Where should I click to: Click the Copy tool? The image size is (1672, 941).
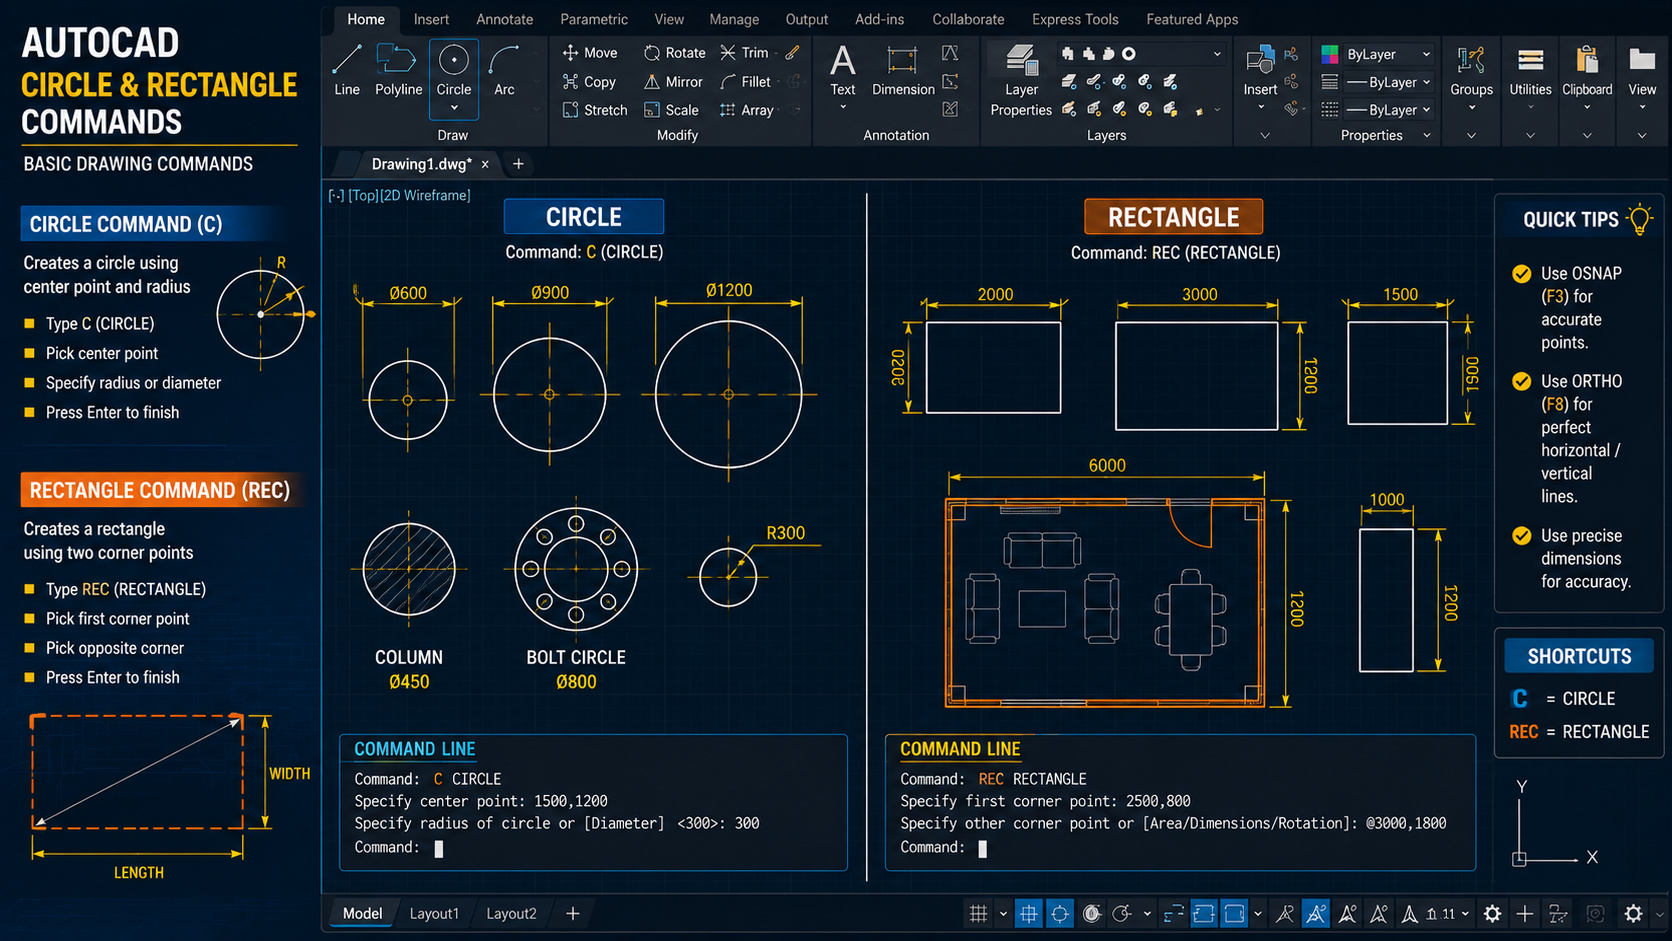[589, 82]
